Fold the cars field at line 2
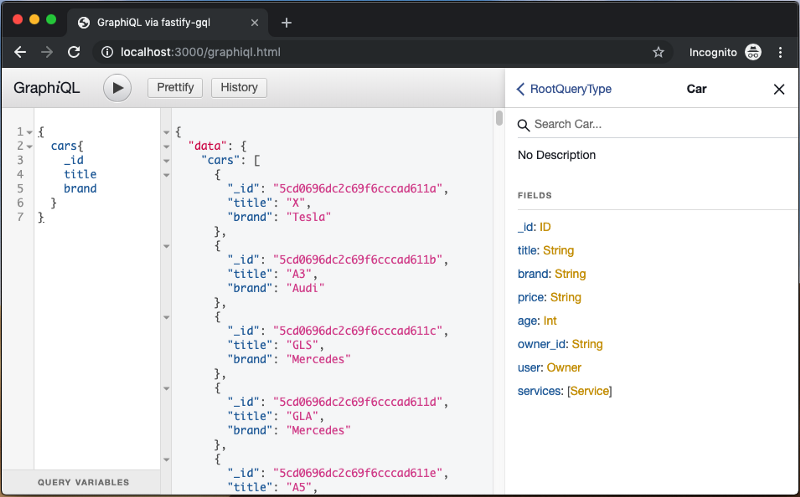 [29, 146]
